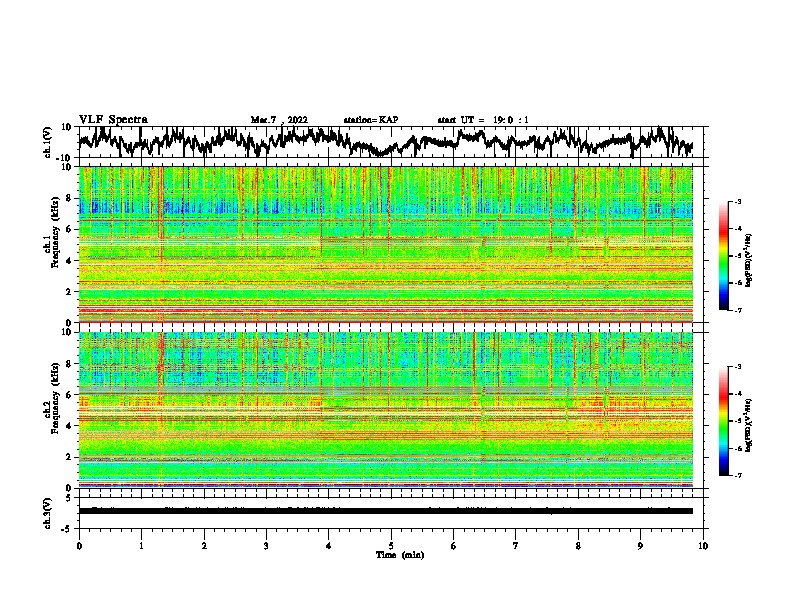Click the "ch.3(V)" axis label
This screenshot has width=792, height=612.
48,513
